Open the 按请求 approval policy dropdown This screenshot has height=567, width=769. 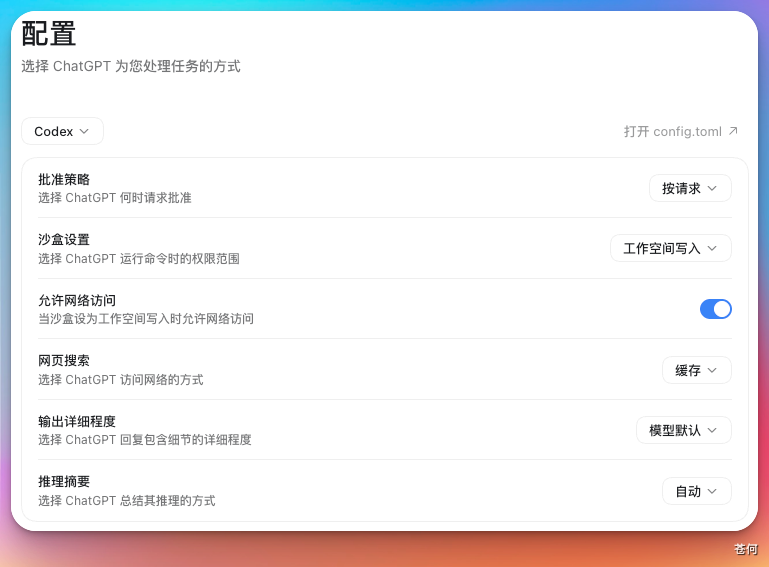pyautogui.click(x=690, y=188)
